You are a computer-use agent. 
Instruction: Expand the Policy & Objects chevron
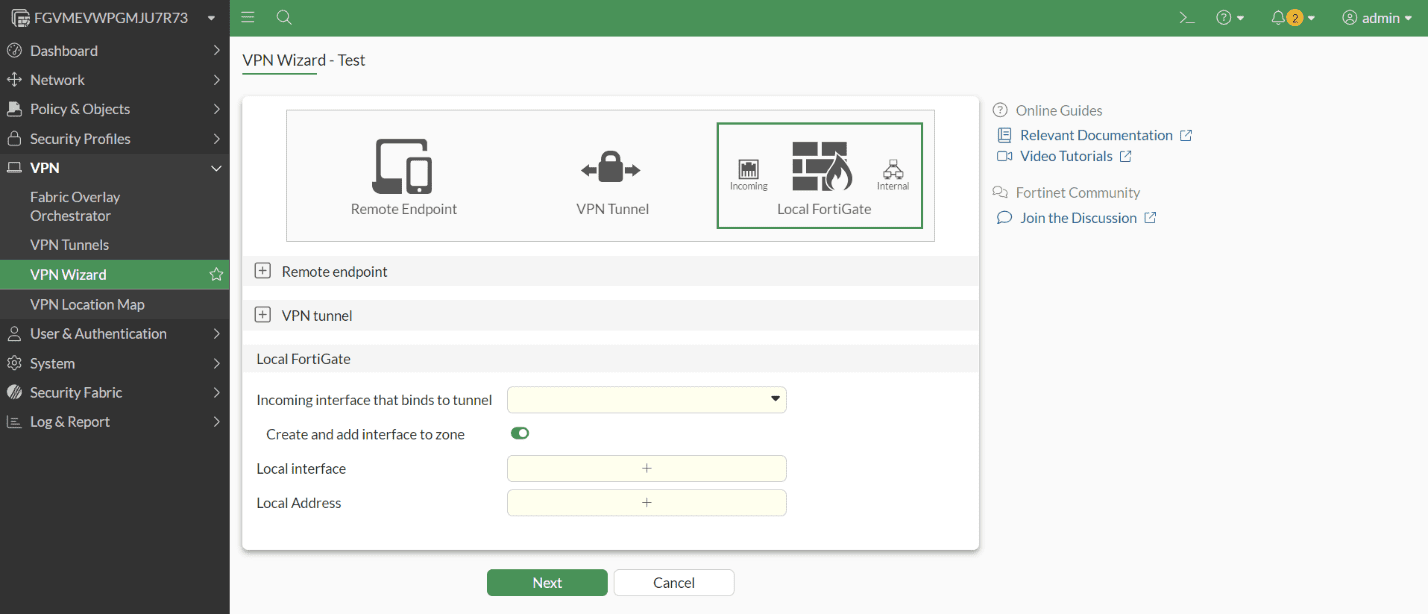coord(216,109)
